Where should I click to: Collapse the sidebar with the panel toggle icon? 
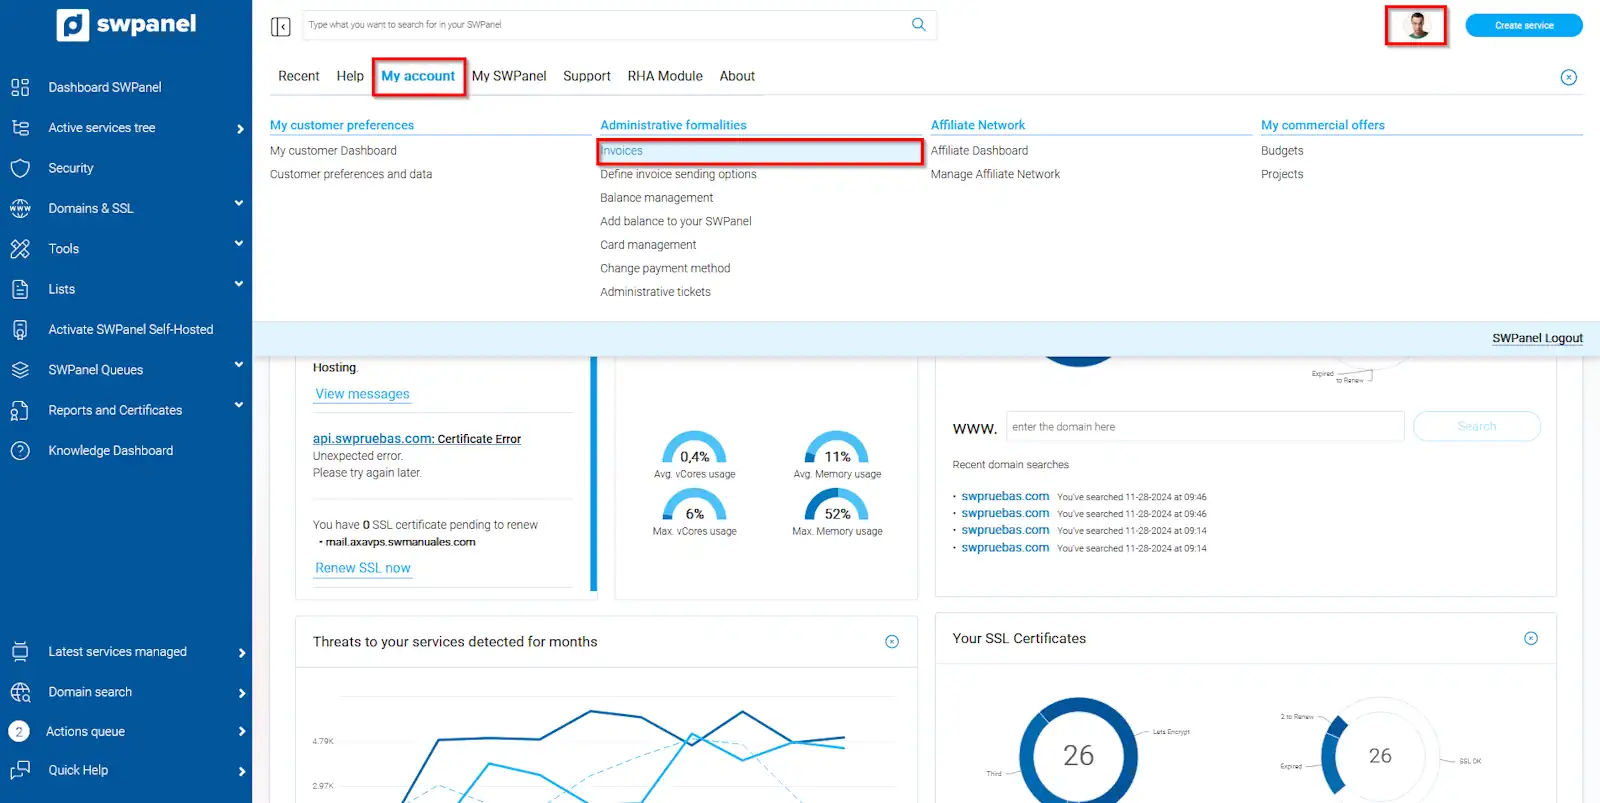[281, 26]
